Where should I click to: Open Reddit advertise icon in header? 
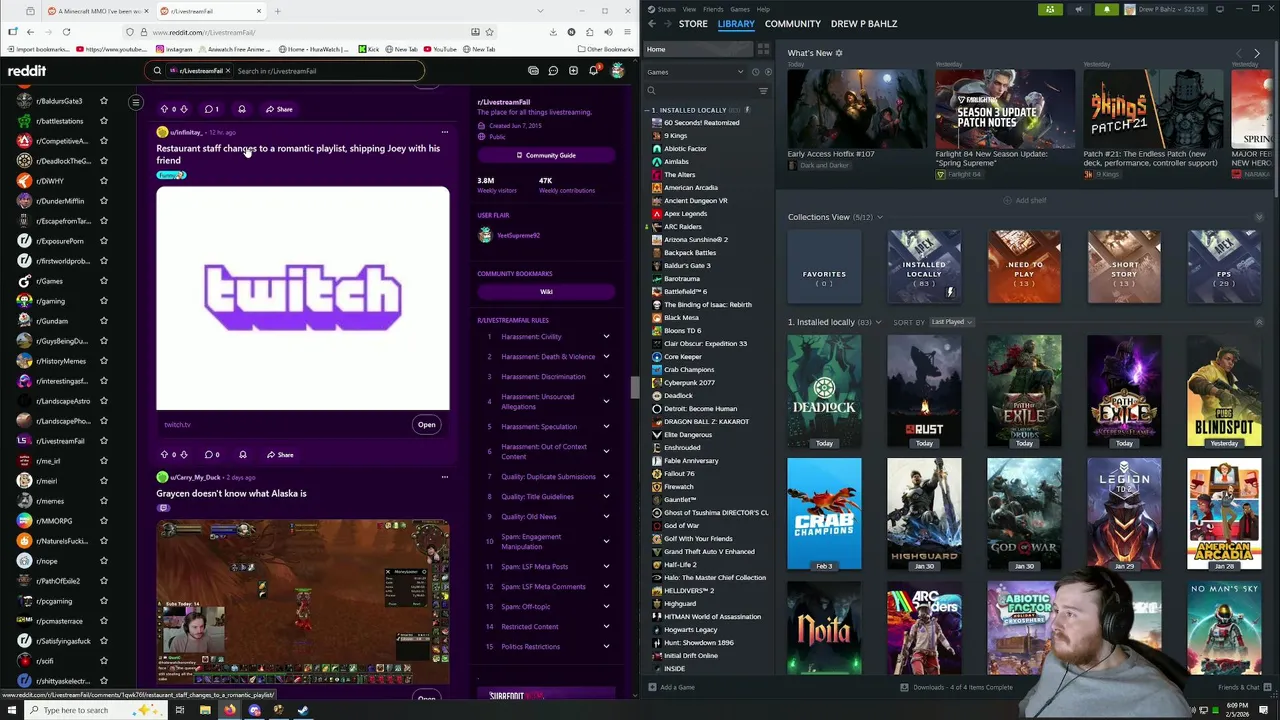(x=533, y=71)
